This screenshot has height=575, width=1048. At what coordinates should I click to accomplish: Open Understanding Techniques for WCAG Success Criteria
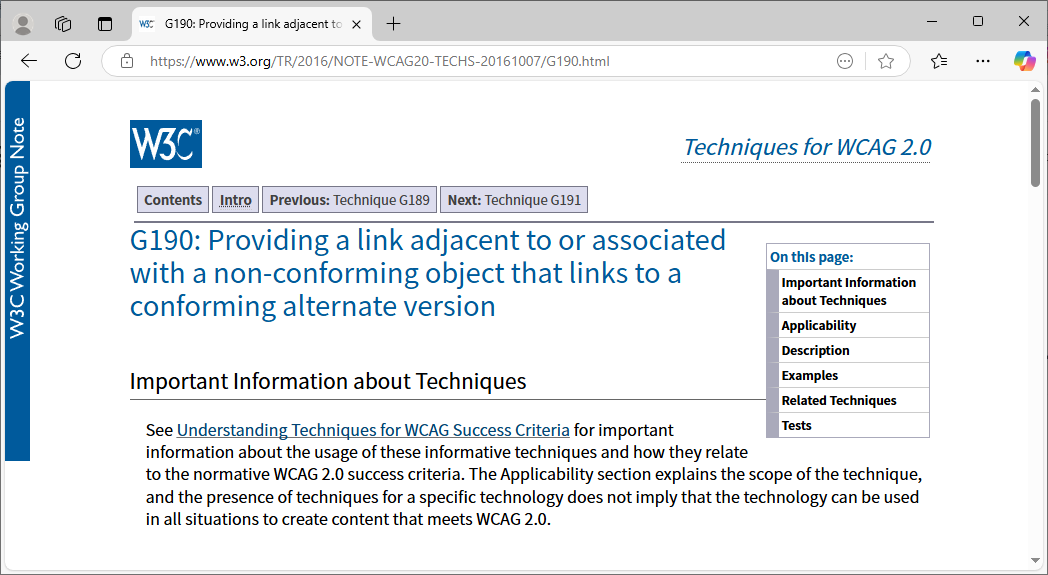(x=373, y=430)
